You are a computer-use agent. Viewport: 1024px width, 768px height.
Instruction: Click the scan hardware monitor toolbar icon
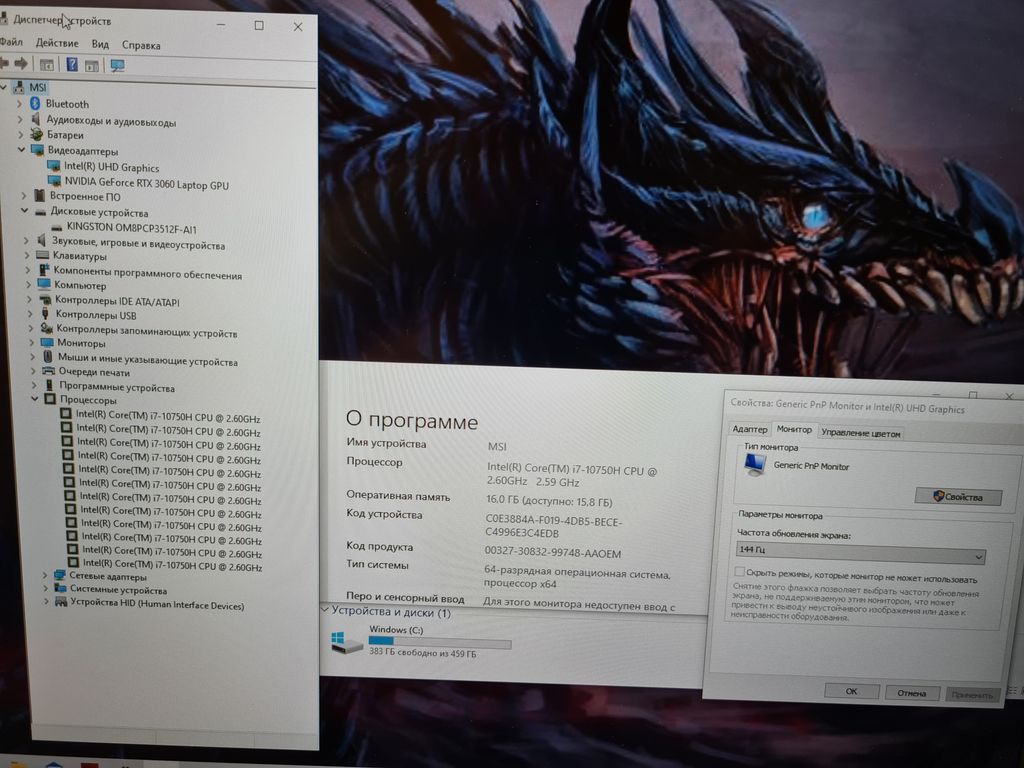(x=117, y=65)
